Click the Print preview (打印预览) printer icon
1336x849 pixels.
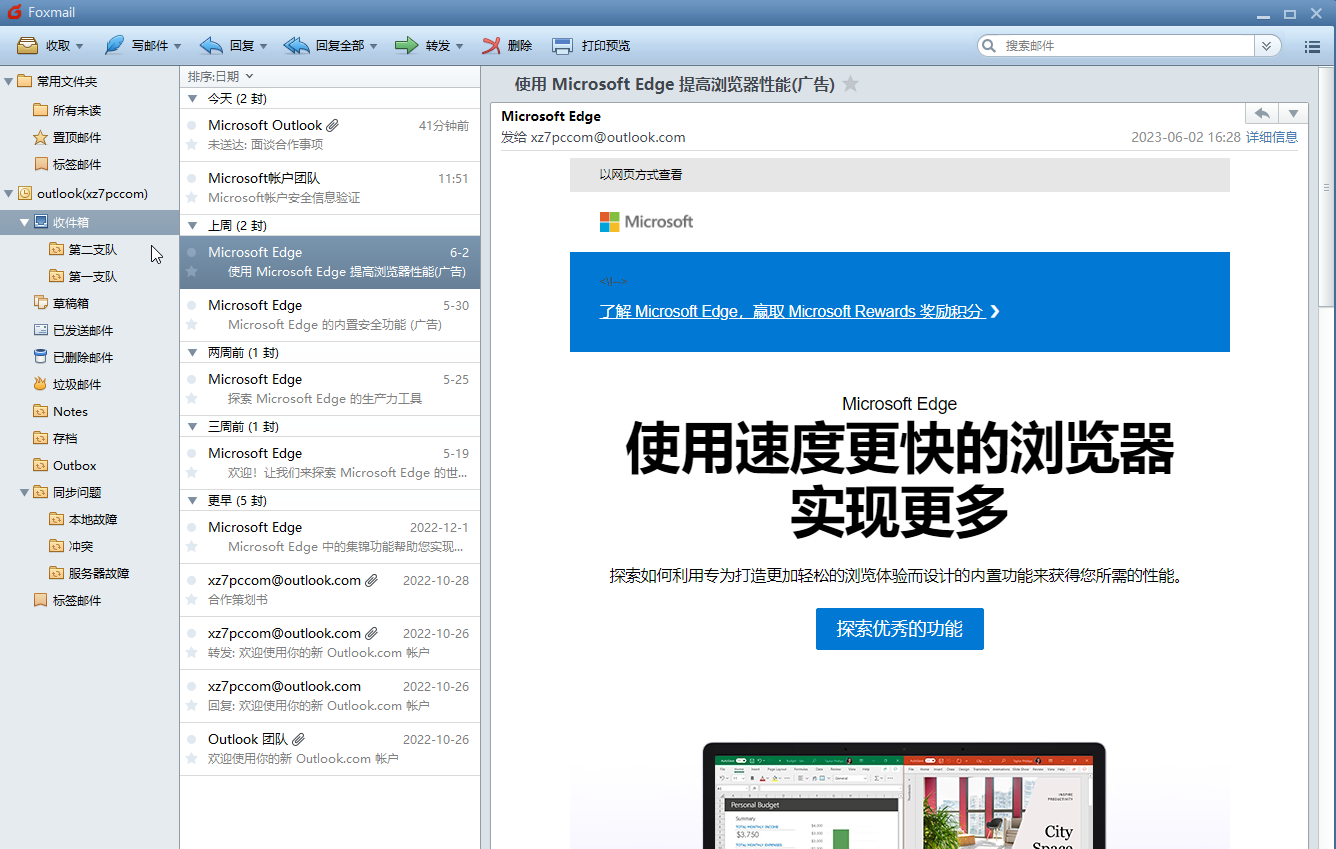point(563,45)
